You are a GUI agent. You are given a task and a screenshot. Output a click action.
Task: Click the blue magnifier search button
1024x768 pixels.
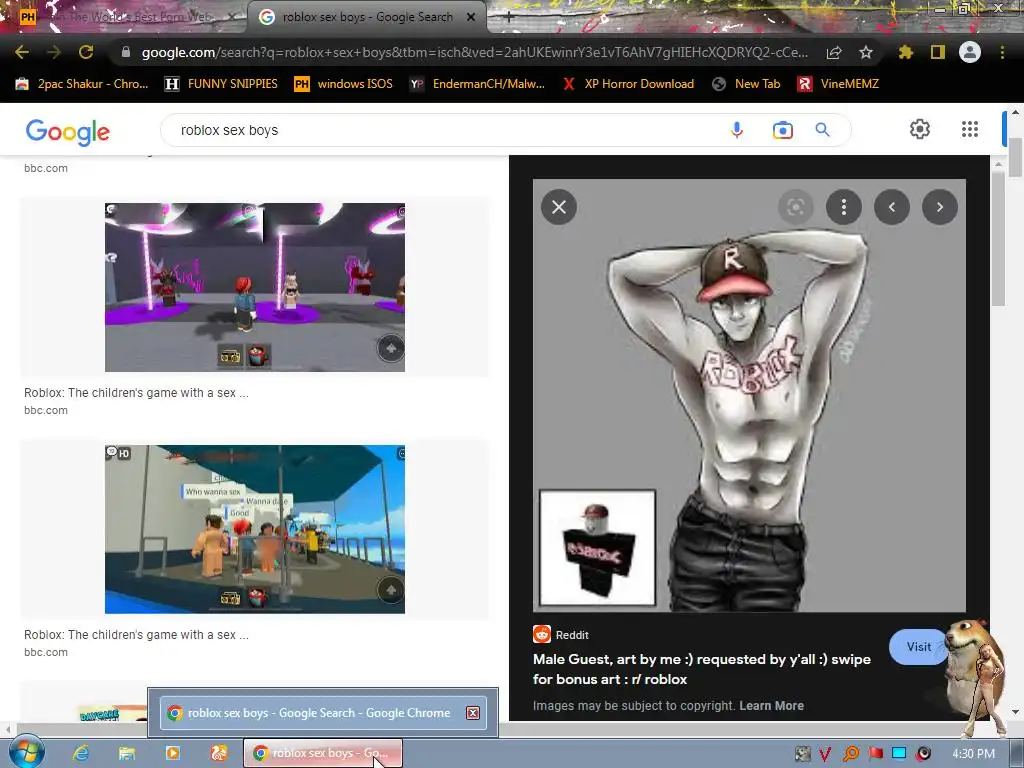(822, 130)
